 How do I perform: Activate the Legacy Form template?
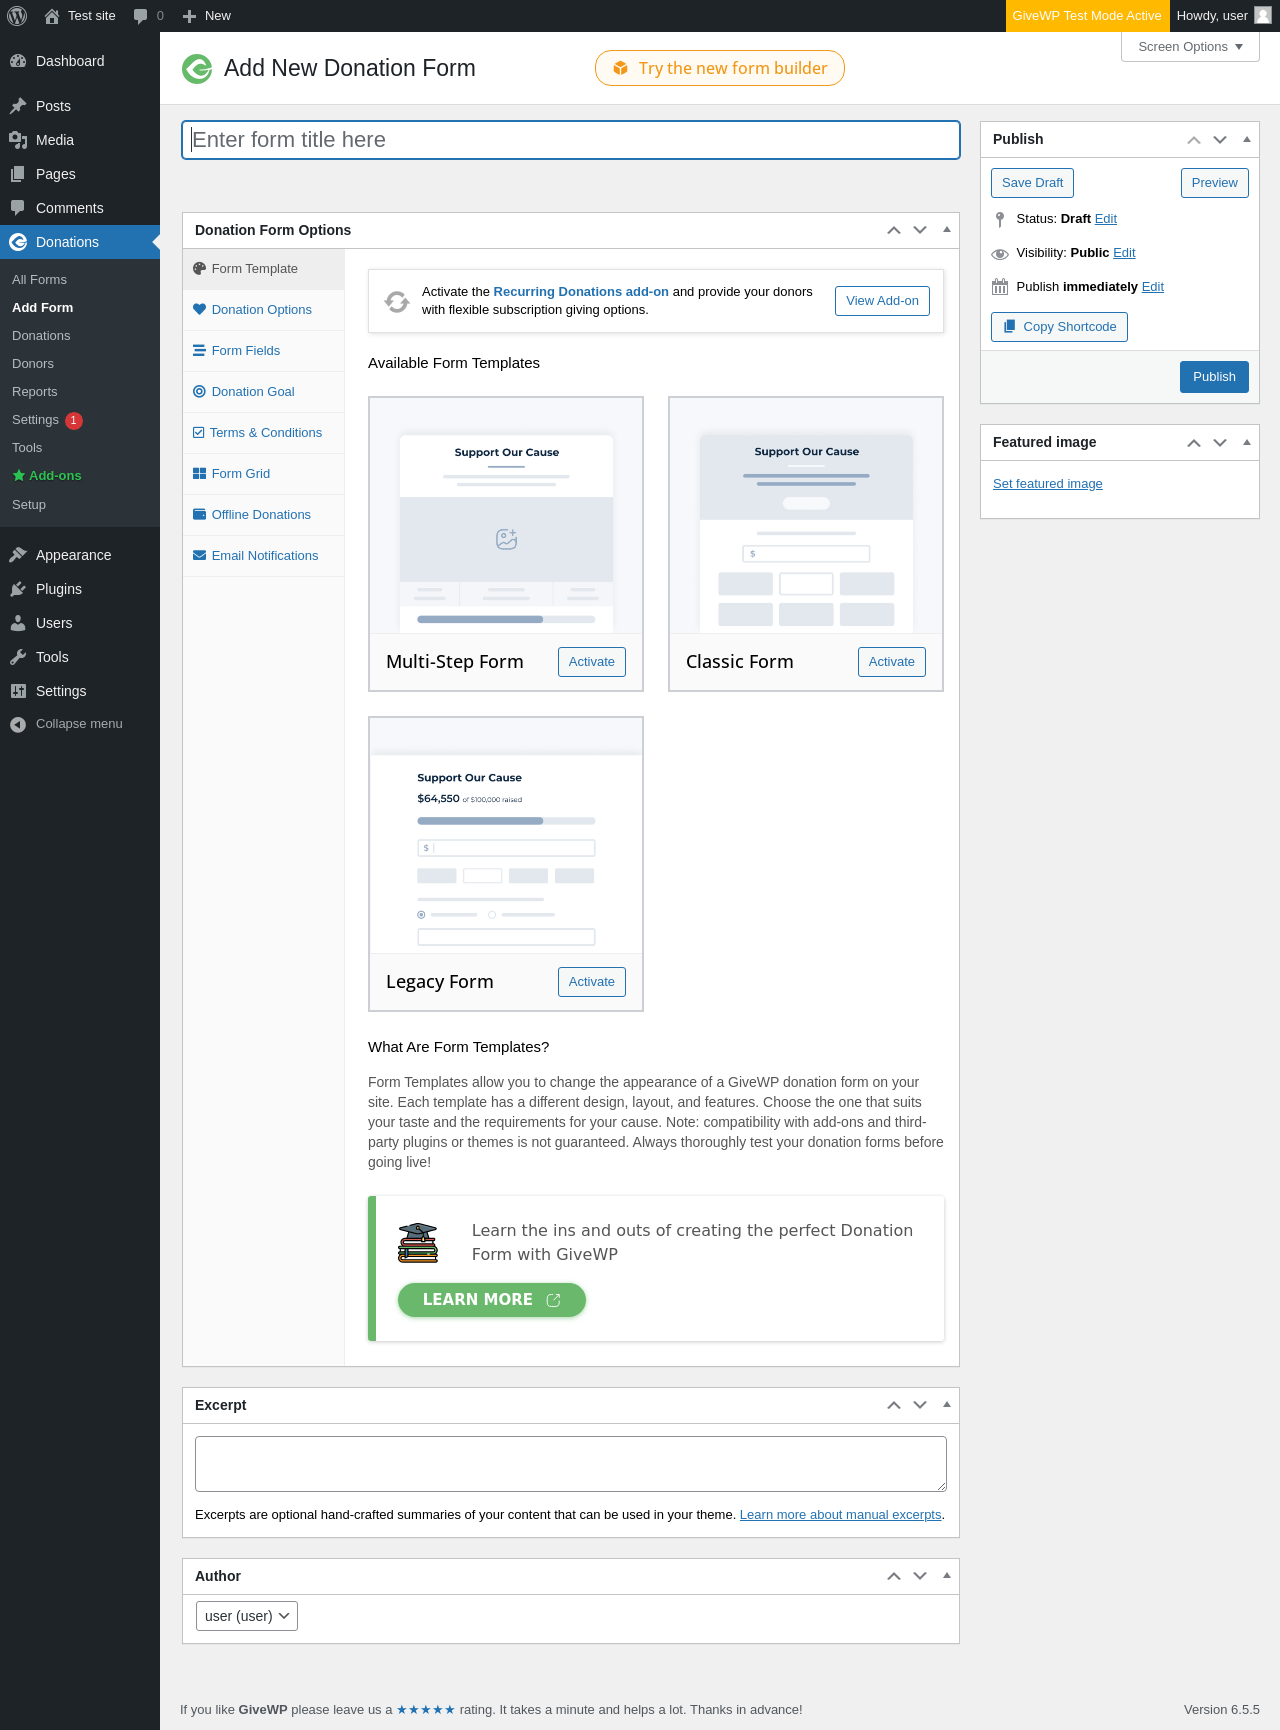[x=592, y=982]
